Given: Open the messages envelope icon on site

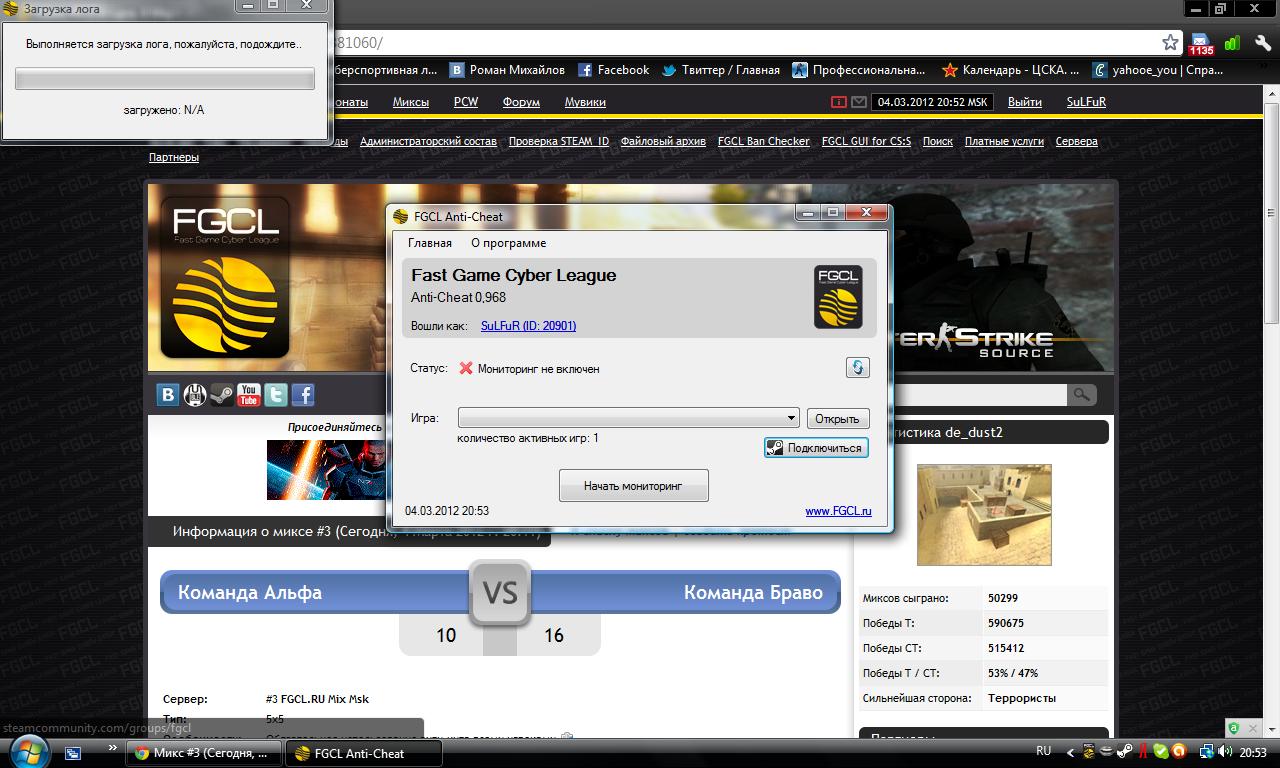Looking at the screenshot, I should 859,102.
